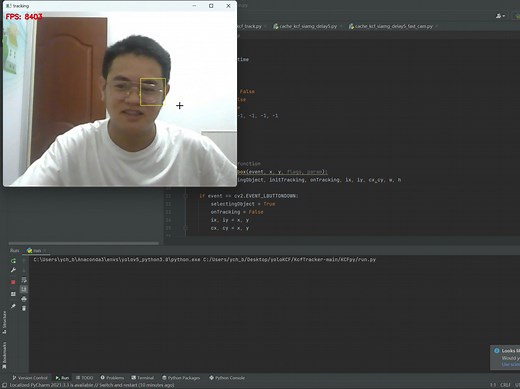Collapse the 'if event == cv2.EVENT_LBUTTONDOWN' fold marker
The image size is (520, 389).
186,196
